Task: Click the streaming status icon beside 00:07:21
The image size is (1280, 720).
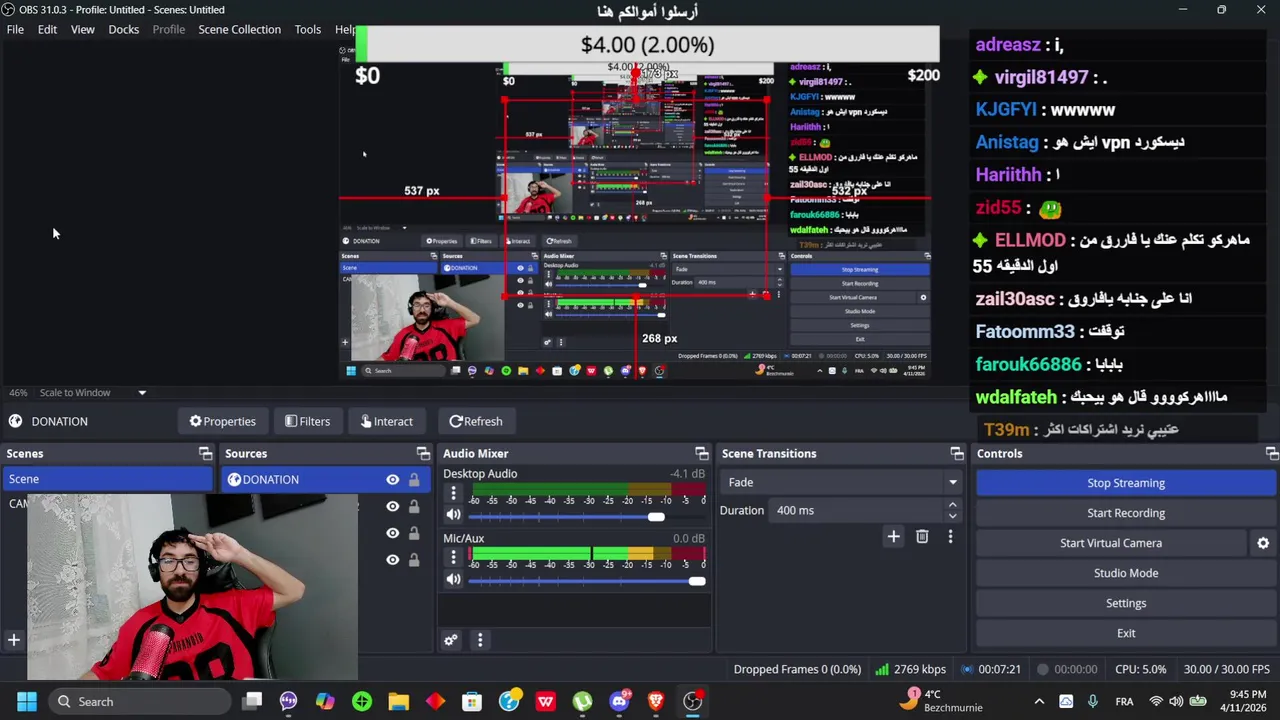Action: tap(968, 669)
